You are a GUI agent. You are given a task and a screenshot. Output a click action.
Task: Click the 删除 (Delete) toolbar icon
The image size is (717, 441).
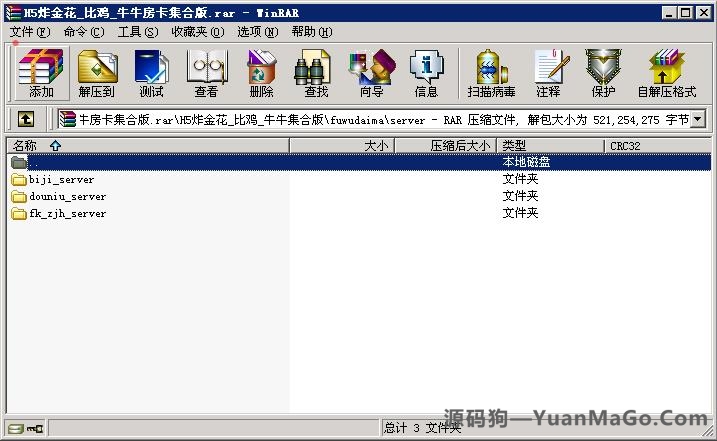[261, 73]
